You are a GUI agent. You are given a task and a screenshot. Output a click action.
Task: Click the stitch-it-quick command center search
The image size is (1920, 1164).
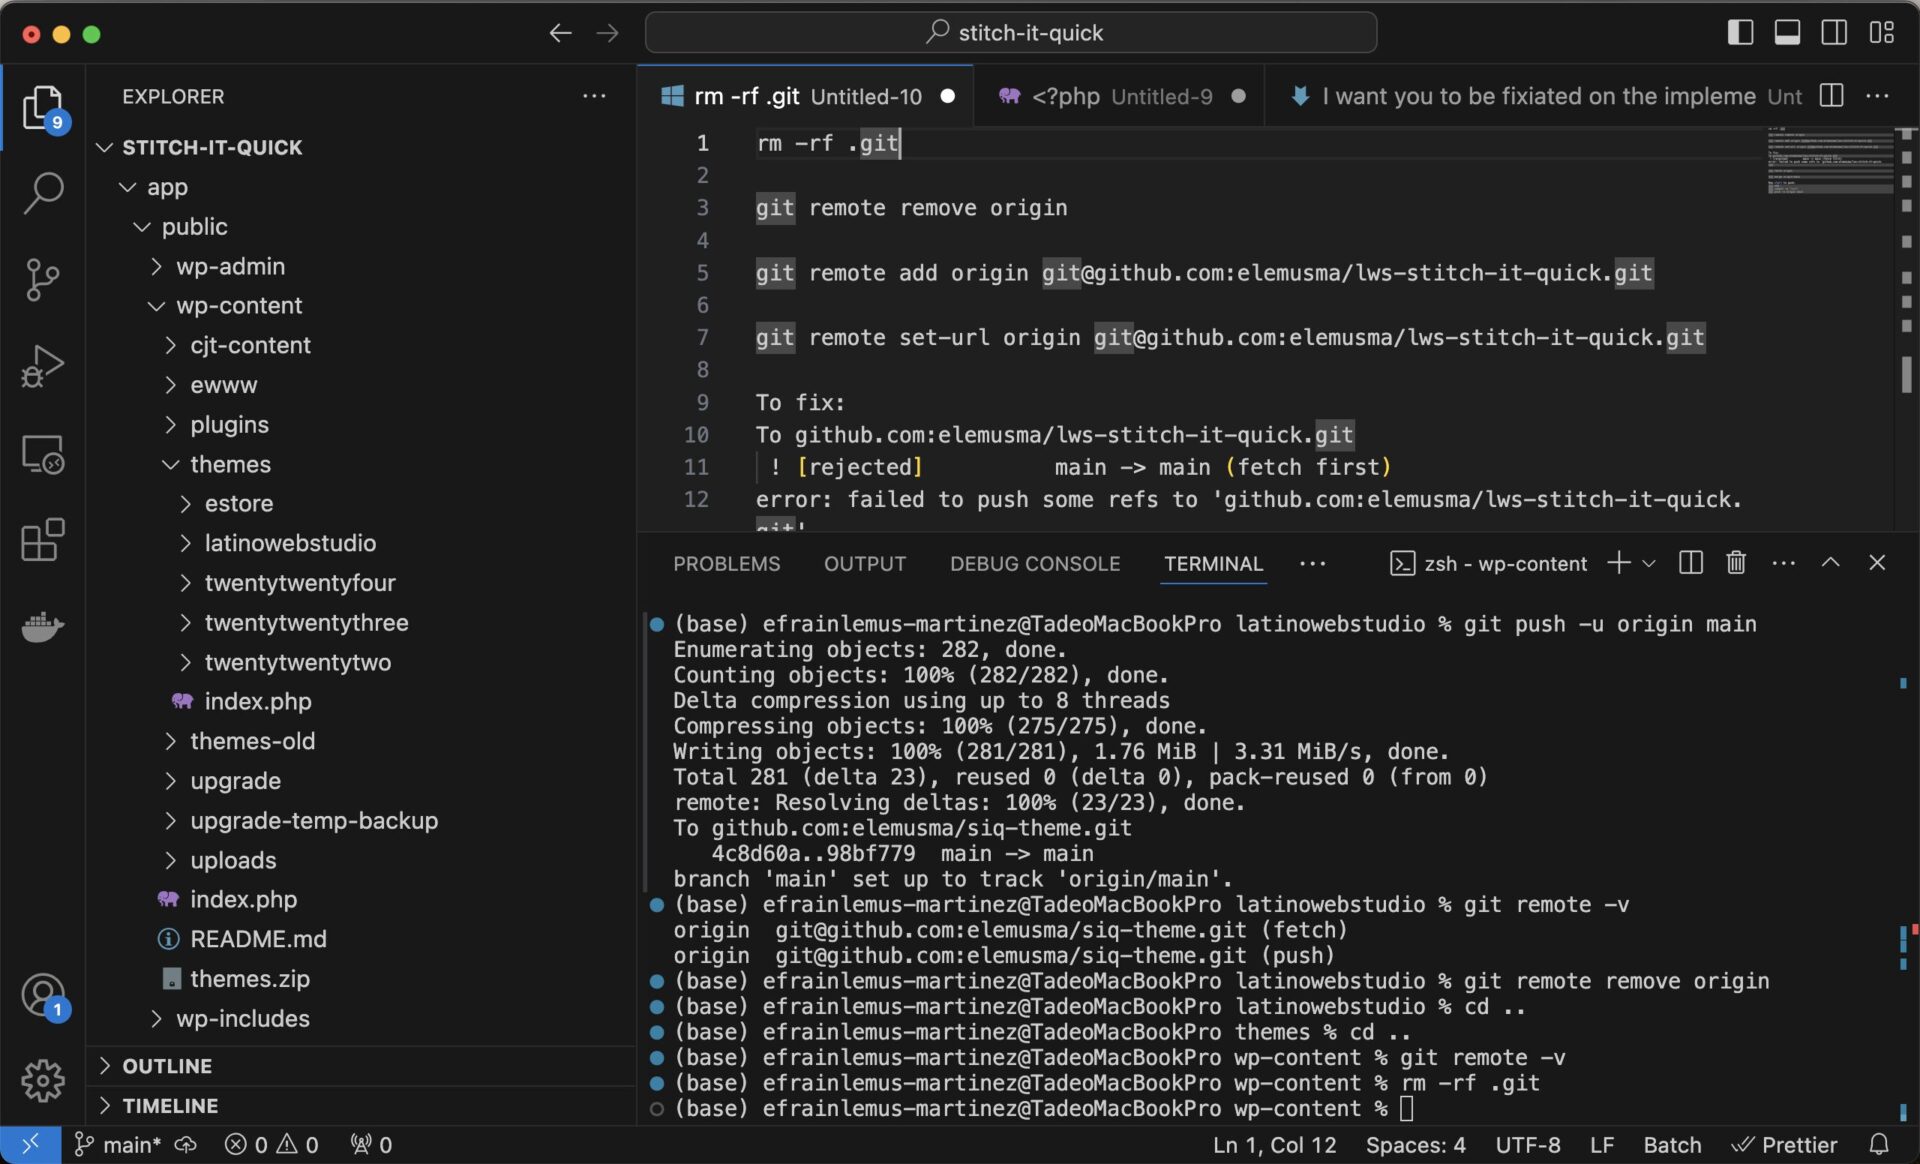(x=1011, y=33)
